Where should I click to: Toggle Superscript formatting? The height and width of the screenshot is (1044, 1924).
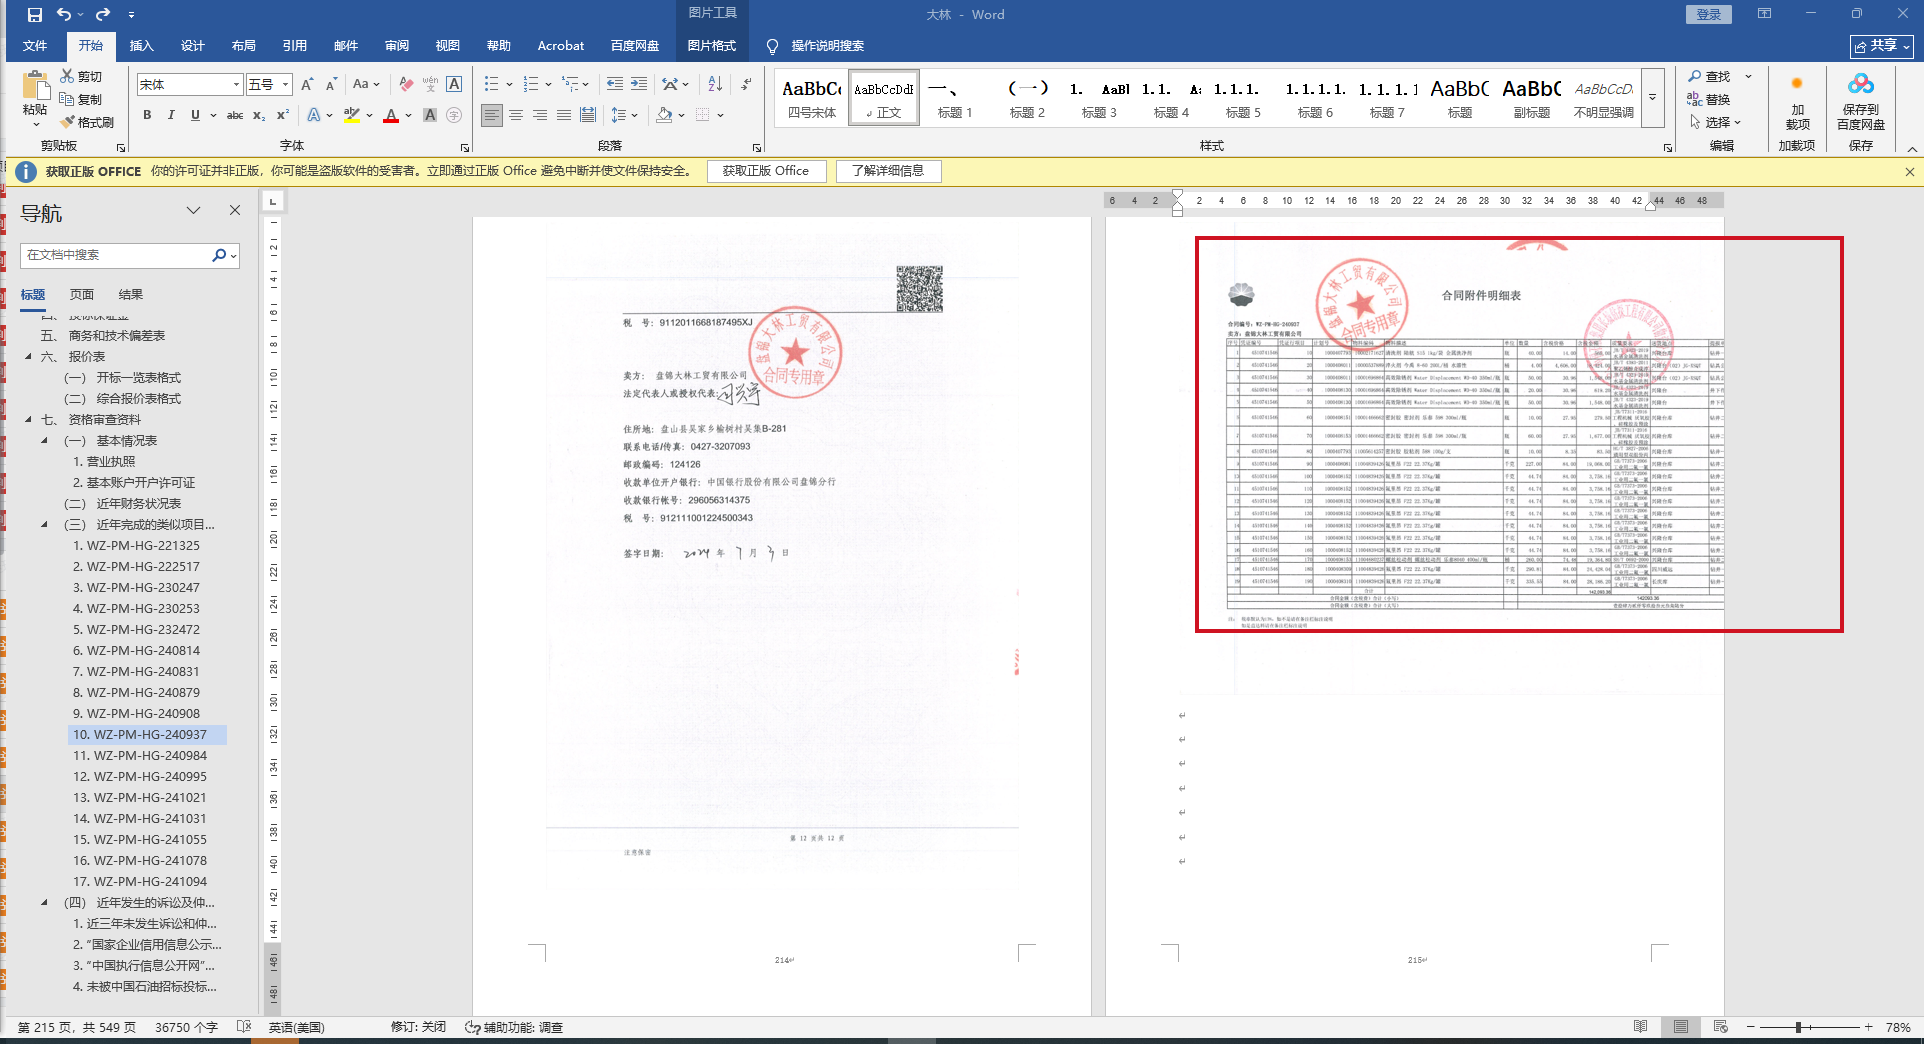click(x=283, y=115)
